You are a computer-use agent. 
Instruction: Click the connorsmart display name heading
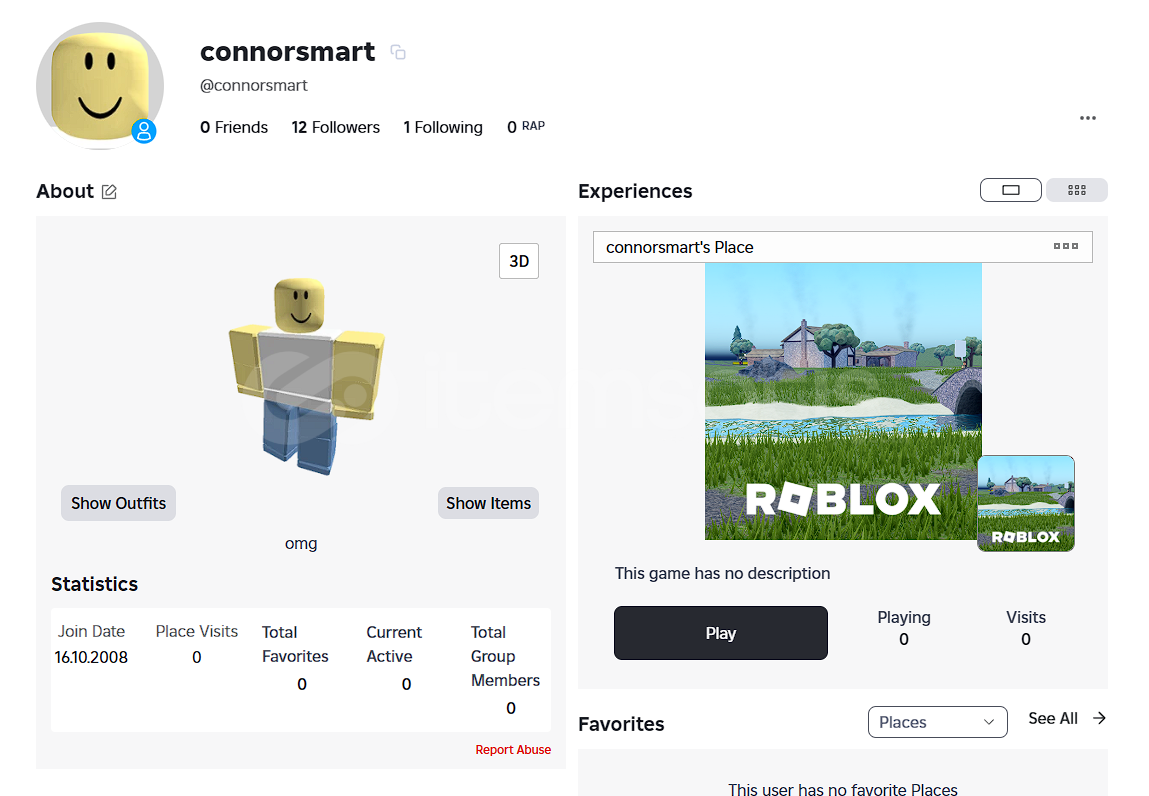click(x=287, y=52)
